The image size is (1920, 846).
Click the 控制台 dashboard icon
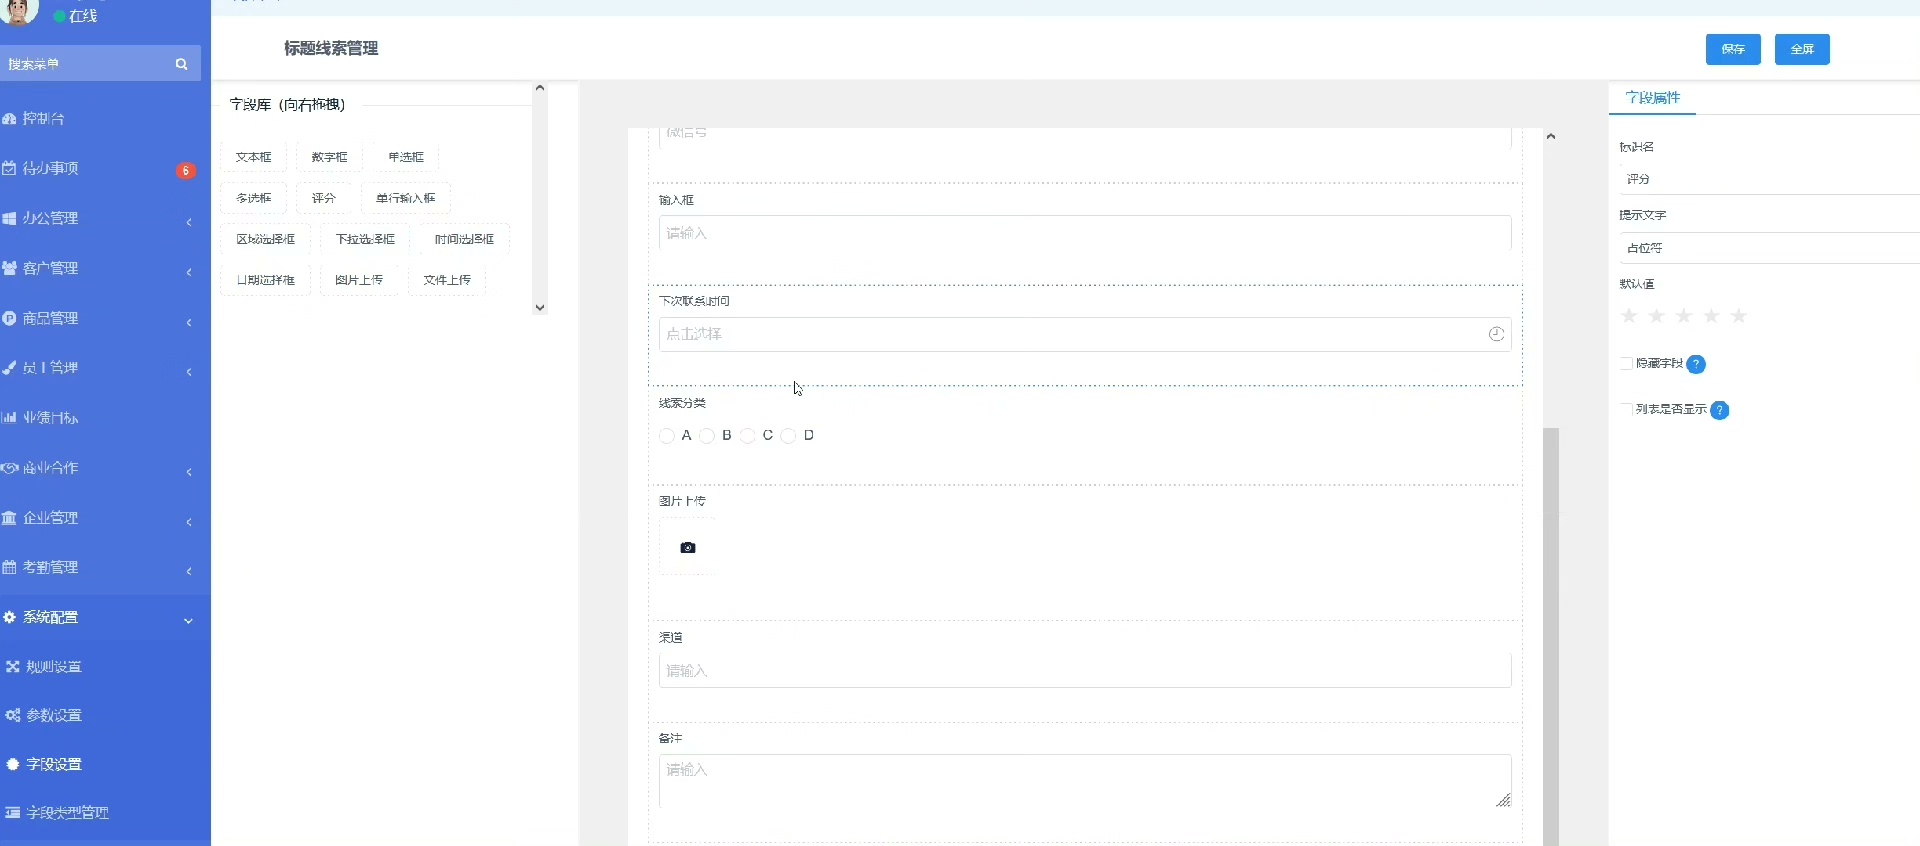pos(9,119)
